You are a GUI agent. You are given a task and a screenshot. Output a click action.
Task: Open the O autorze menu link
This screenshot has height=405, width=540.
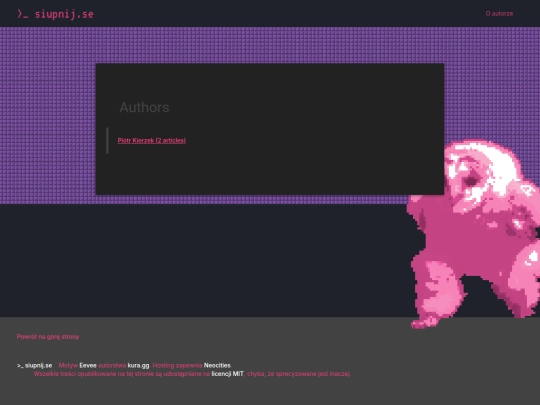(499, 14)
